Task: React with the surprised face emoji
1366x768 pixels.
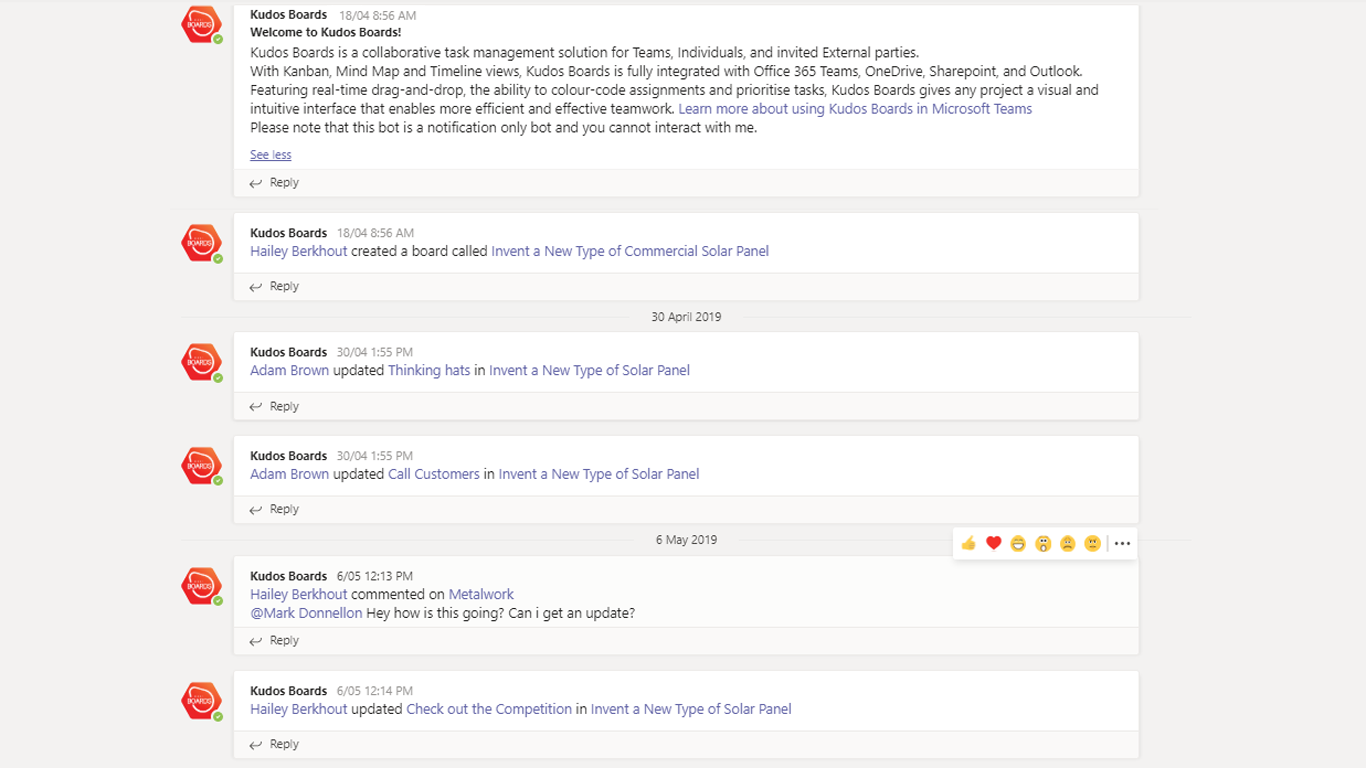Action: [1043, 544]
